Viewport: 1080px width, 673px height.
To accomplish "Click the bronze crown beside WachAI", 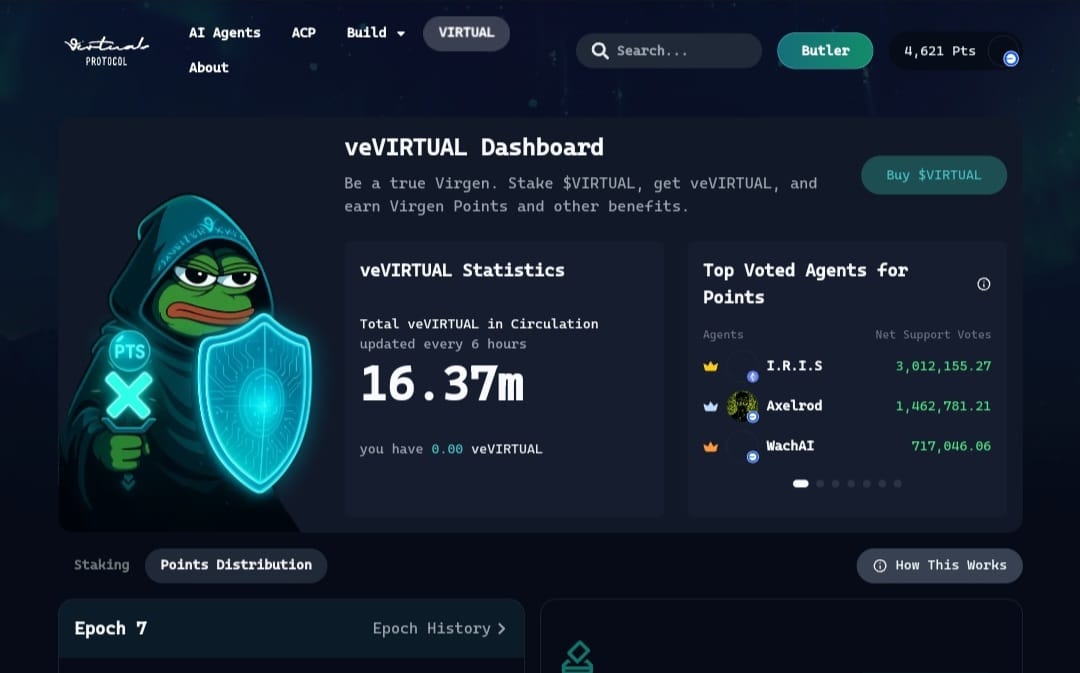I will tap(711, 446).
